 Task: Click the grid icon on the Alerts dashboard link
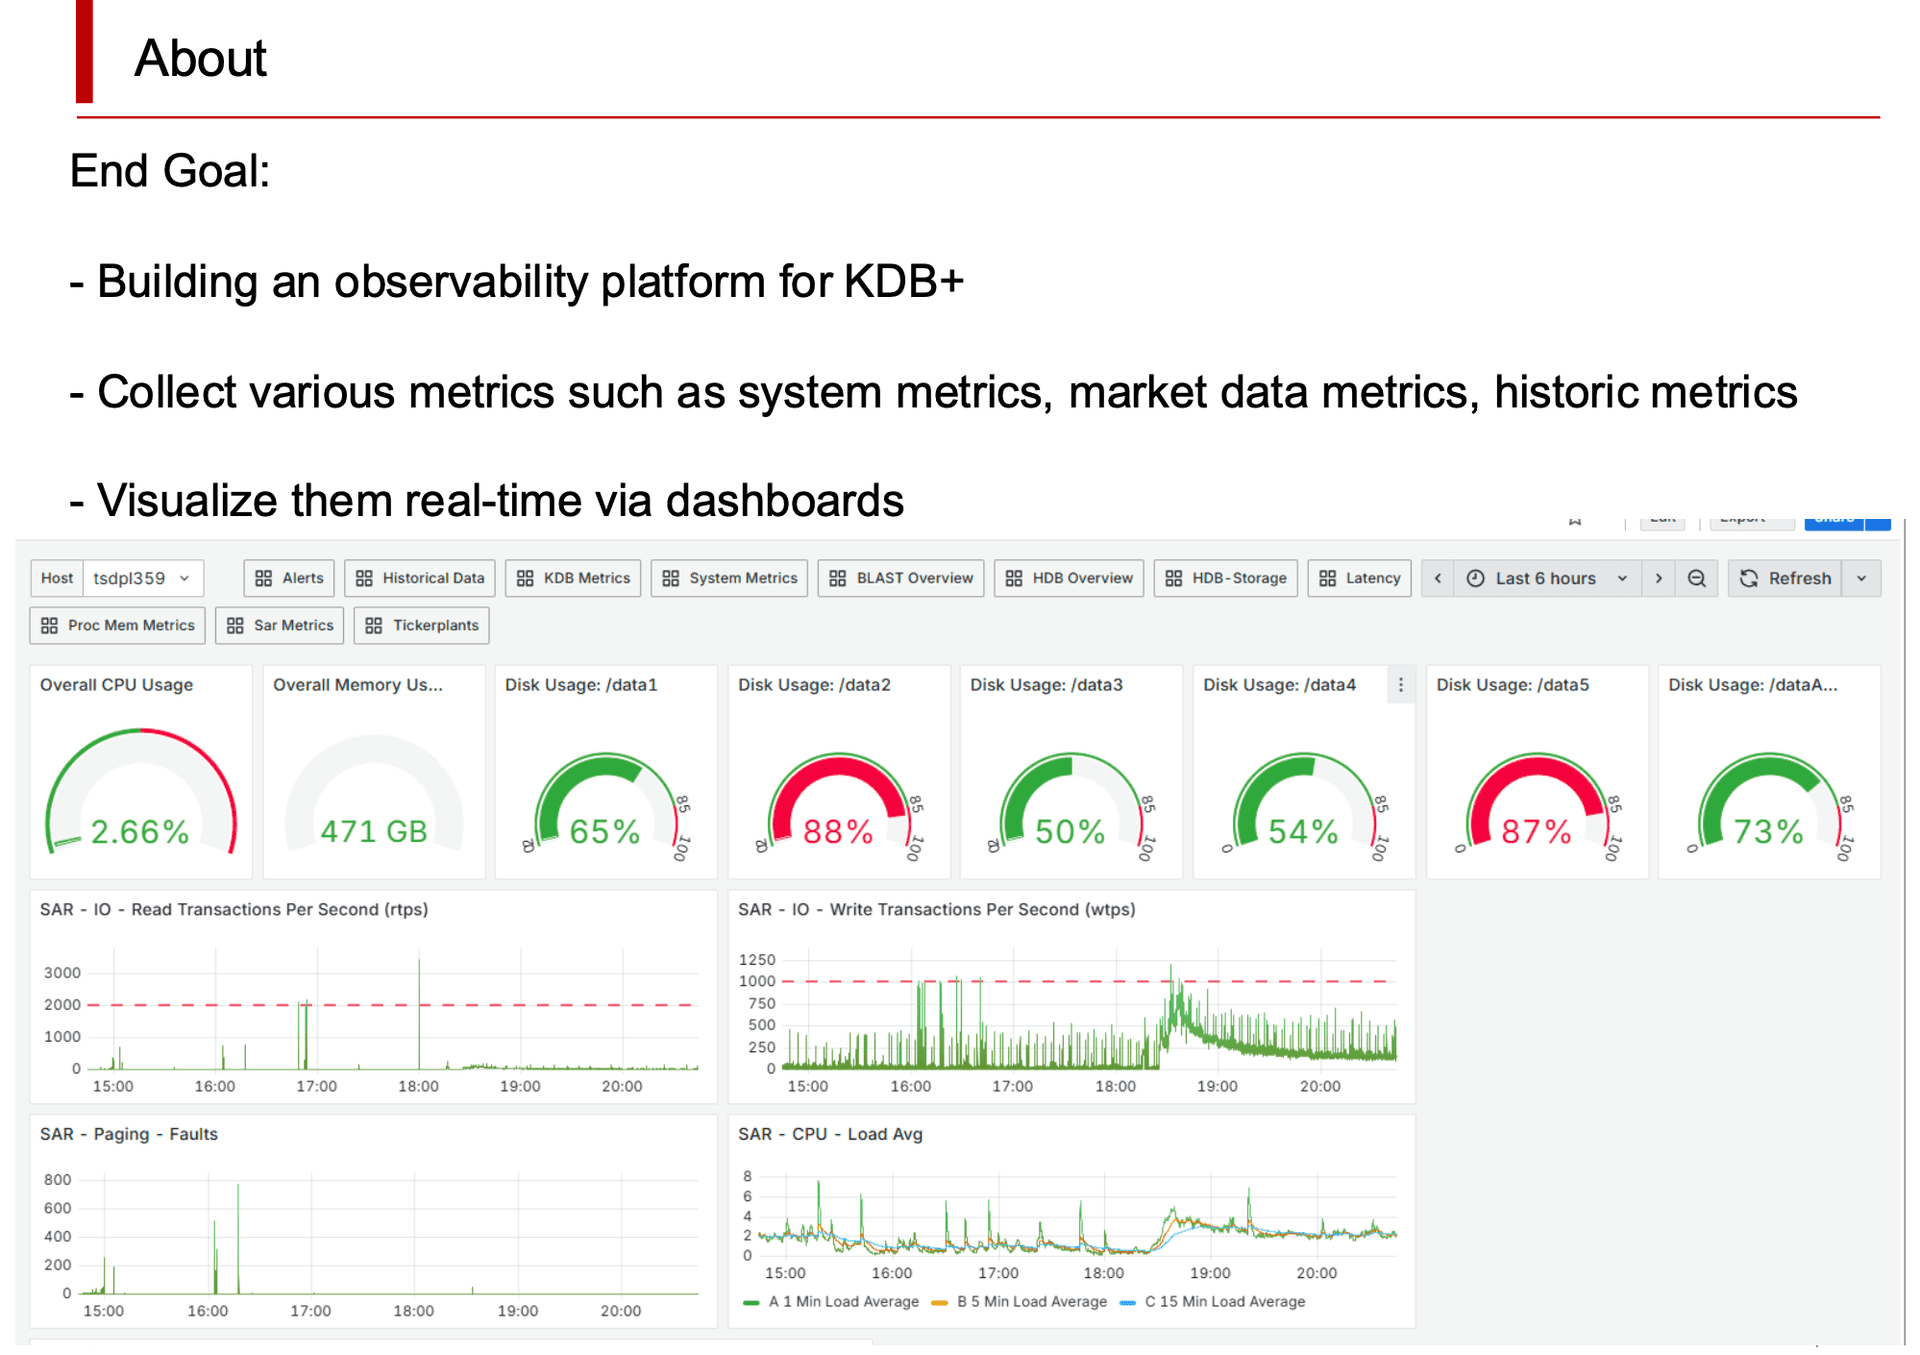click(x=263, y=578)
